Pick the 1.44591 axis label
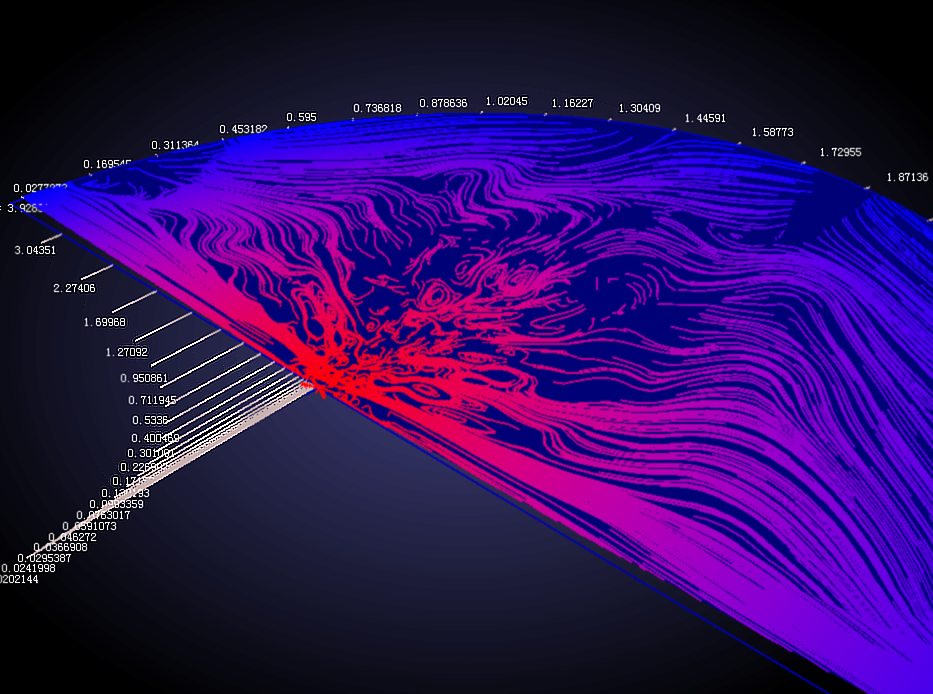Screen dimensions: 933x694 point(705,118)
